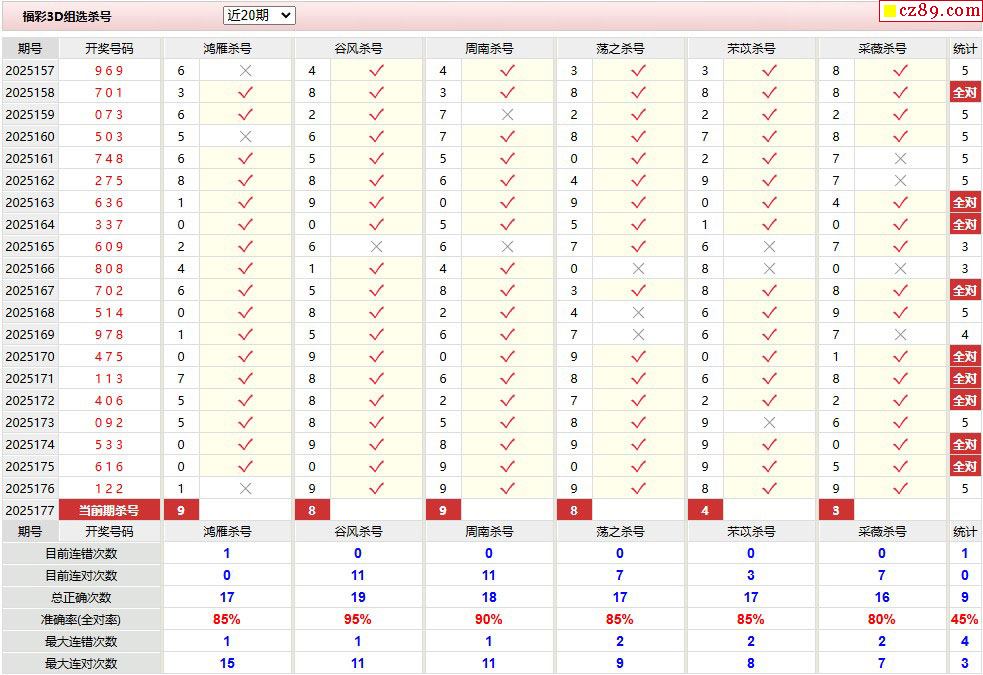The image size is (983, 675).
Task: Click the 全对 badge in row 2025158
Action: click(965, 93)
